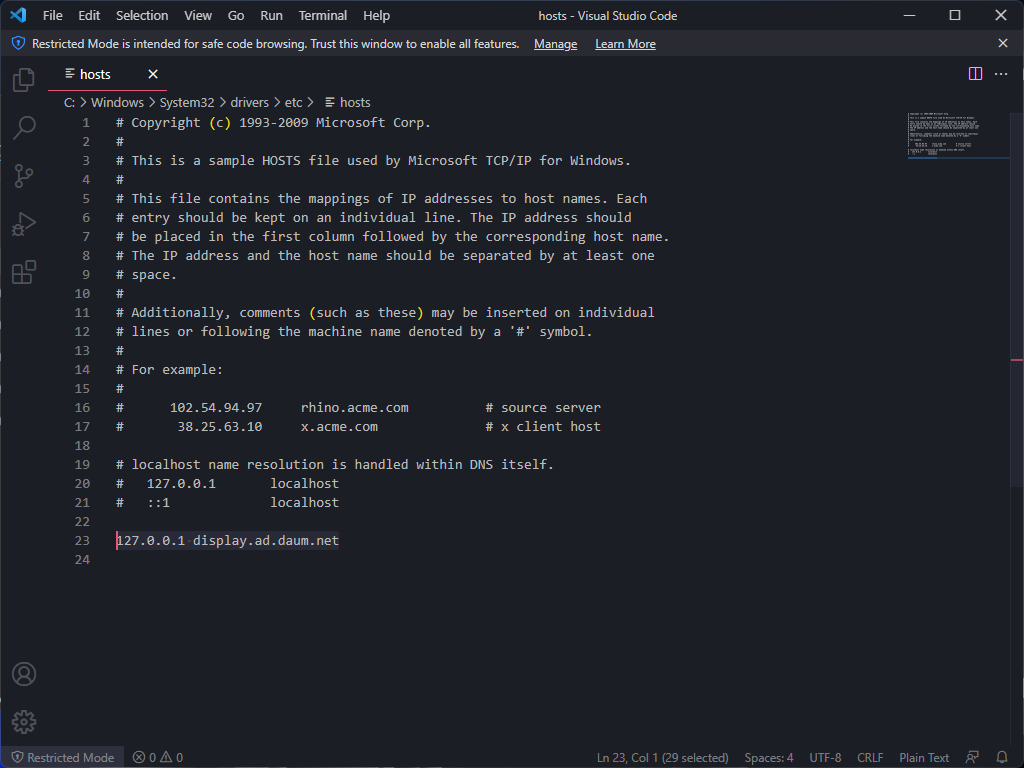The height and width of the screenshot is (768, 1024).
Task: Click line number 1 in gutter
Action: 86,123
